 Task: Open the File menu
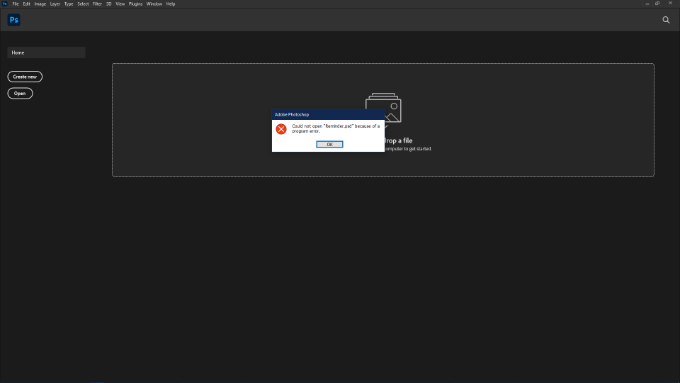coord(16,4)
